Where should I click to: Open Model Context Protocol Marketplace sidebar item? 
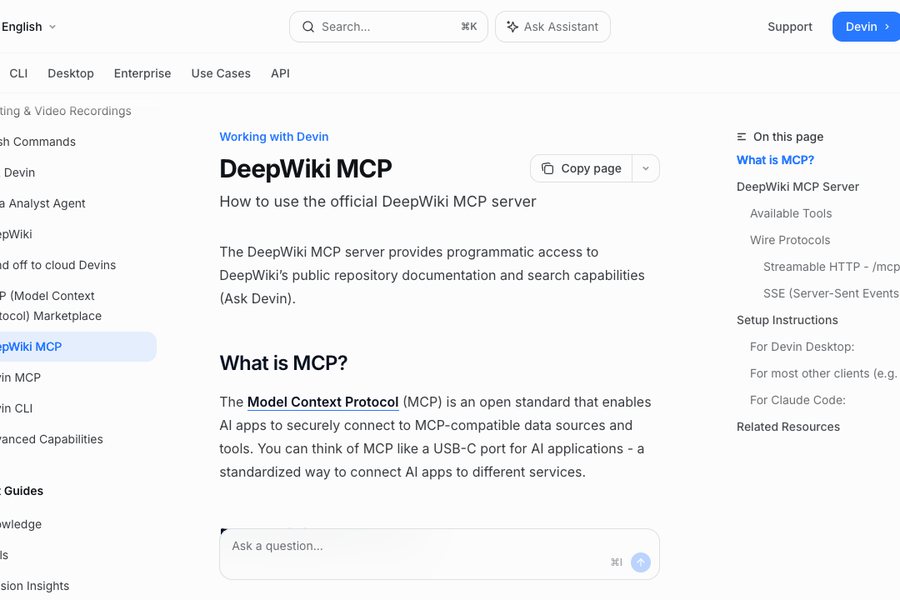pyautogui.click(x=51, y=306)
